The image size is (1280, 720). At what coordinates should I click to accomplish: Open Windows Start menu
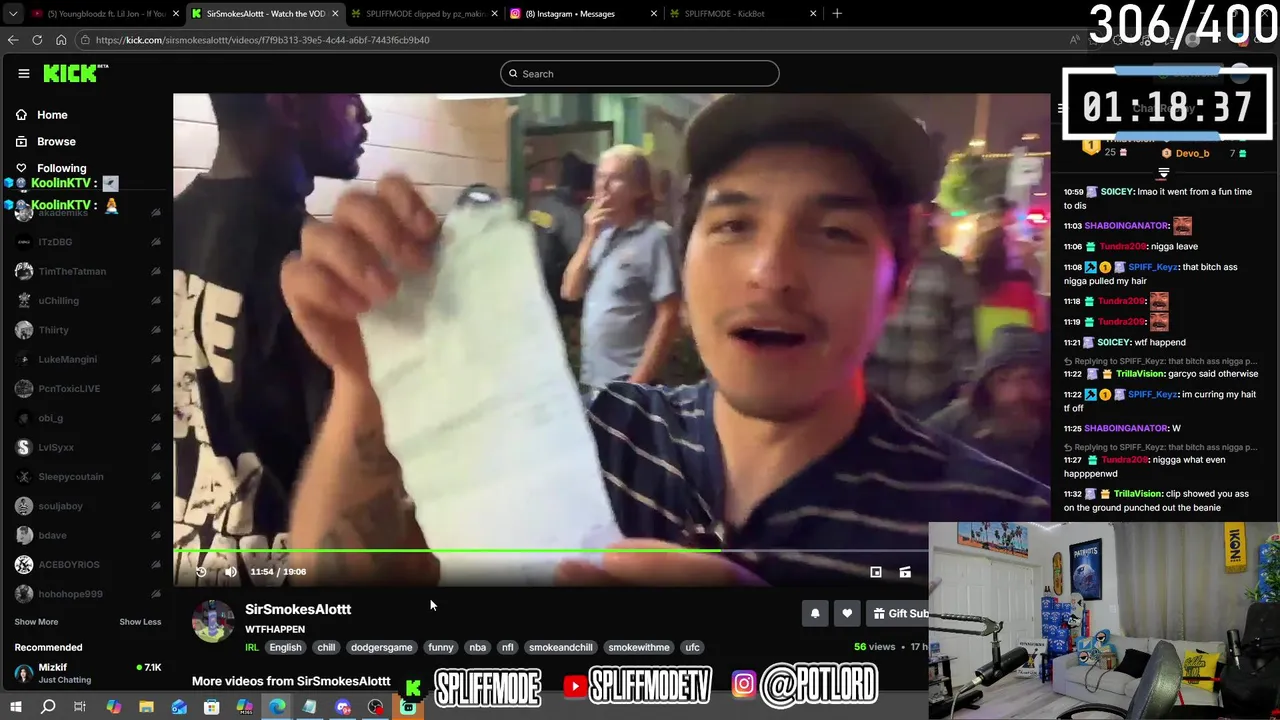15,707
